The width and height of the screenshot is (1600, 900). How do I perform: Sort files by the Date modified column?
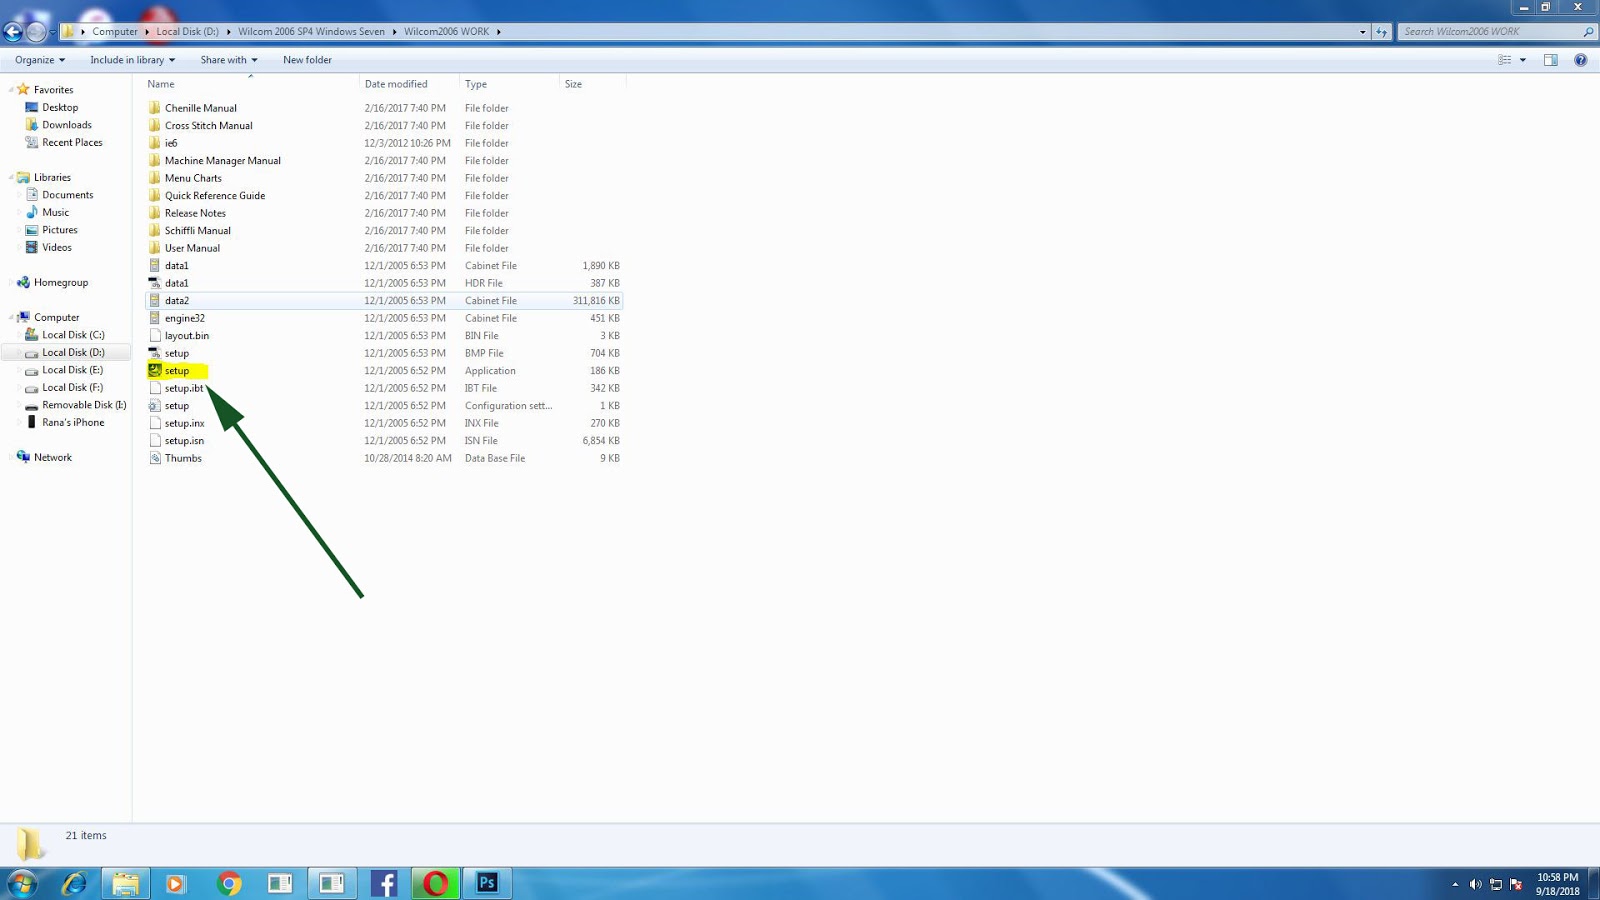tap(409, 84)
